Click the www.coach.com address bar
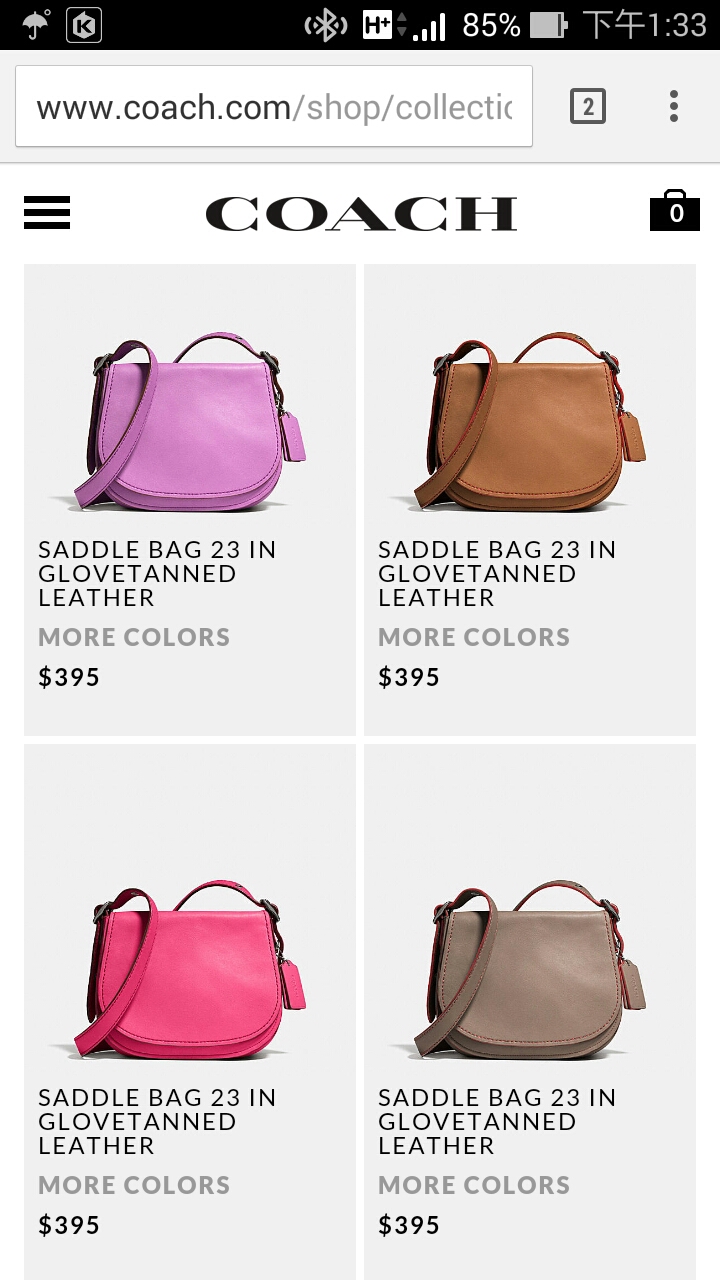 point(274,106)
